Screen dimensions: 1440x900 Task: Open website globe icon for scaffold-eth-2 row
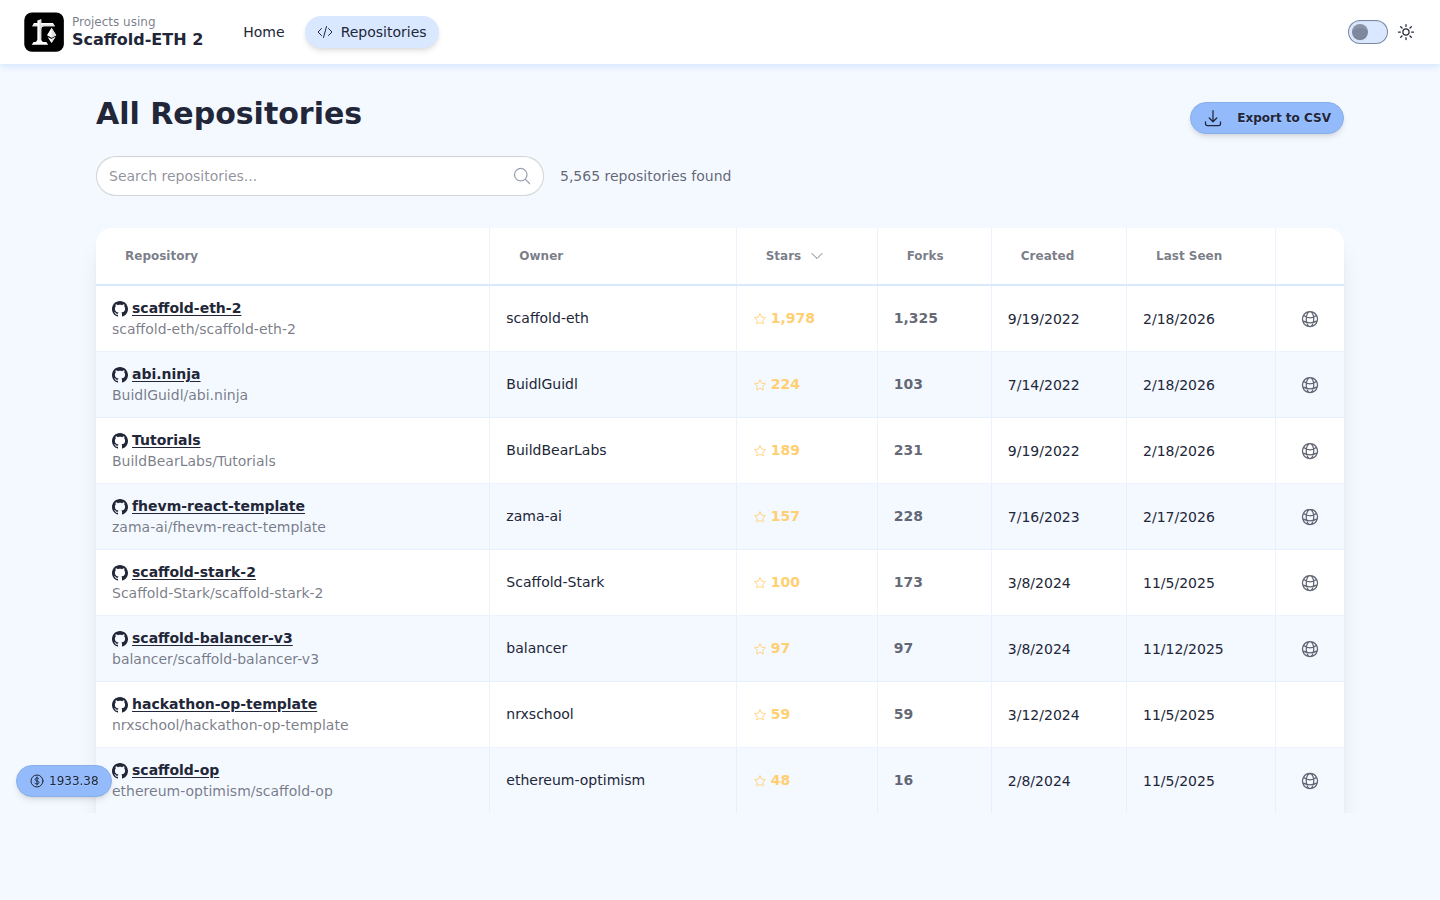point(1310,319)
